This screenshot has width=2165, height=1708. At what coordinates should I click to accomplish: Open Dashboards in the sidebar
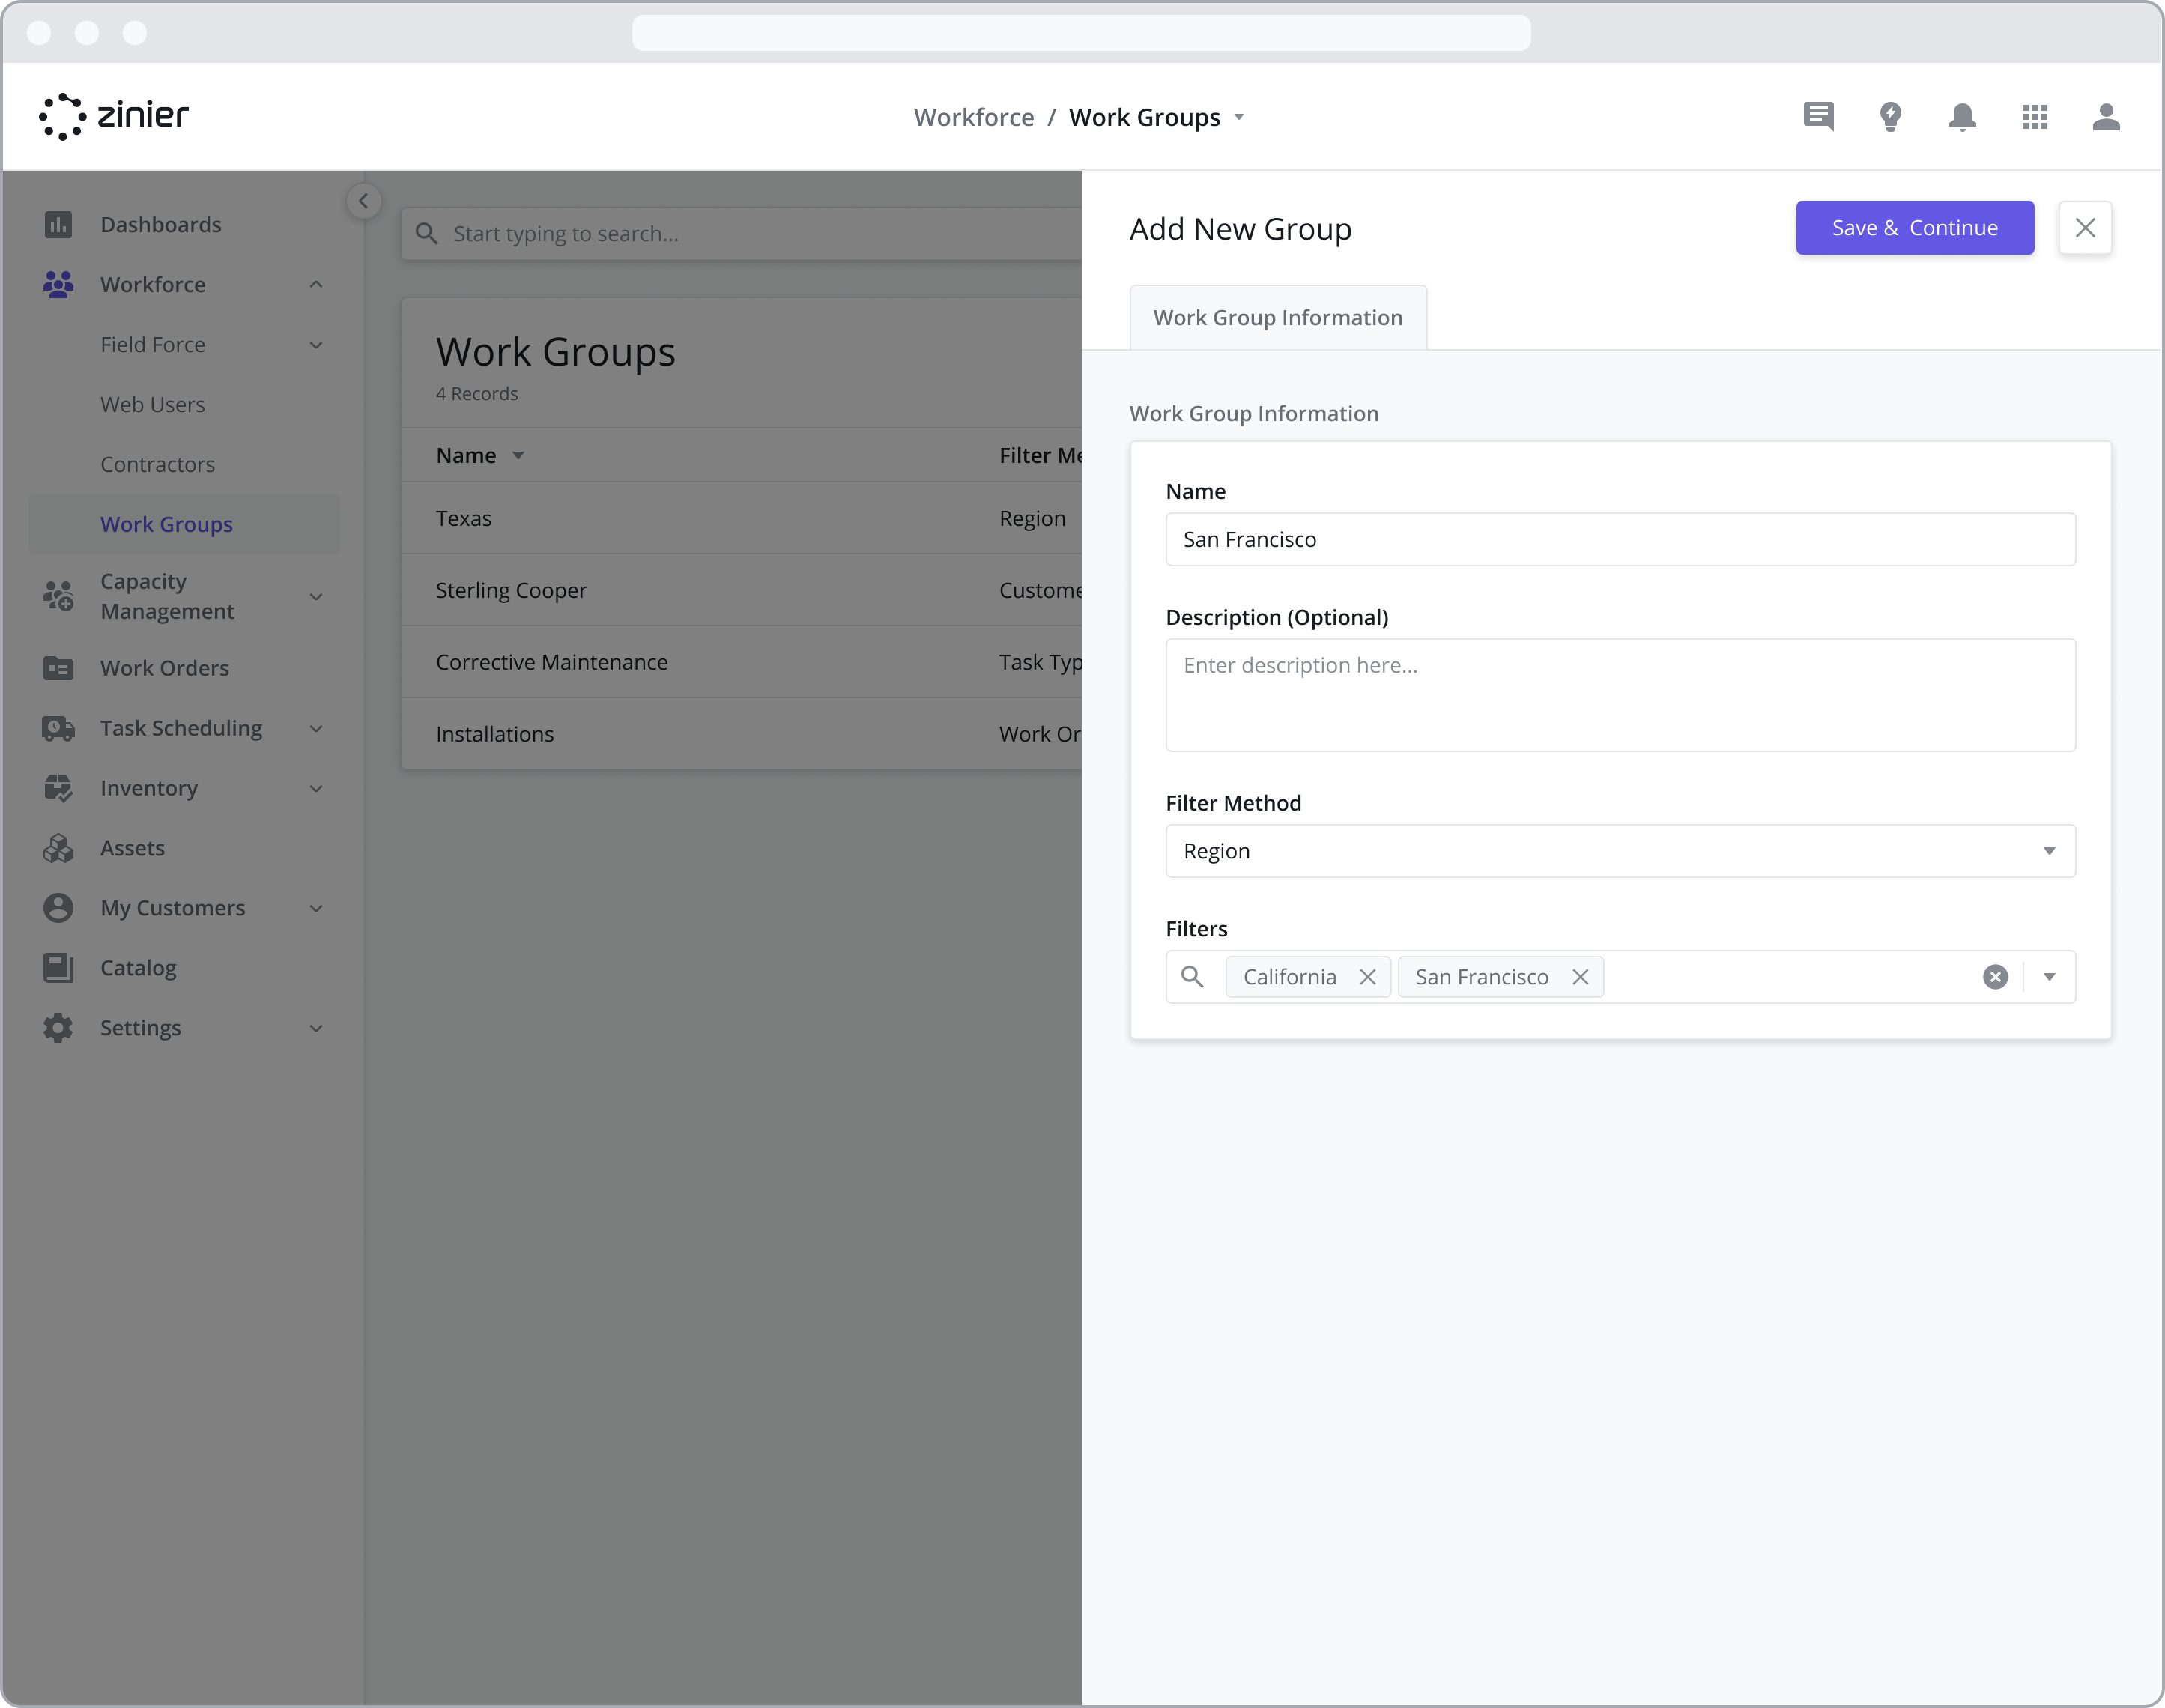pyautogui.click(x=161, y=224)
